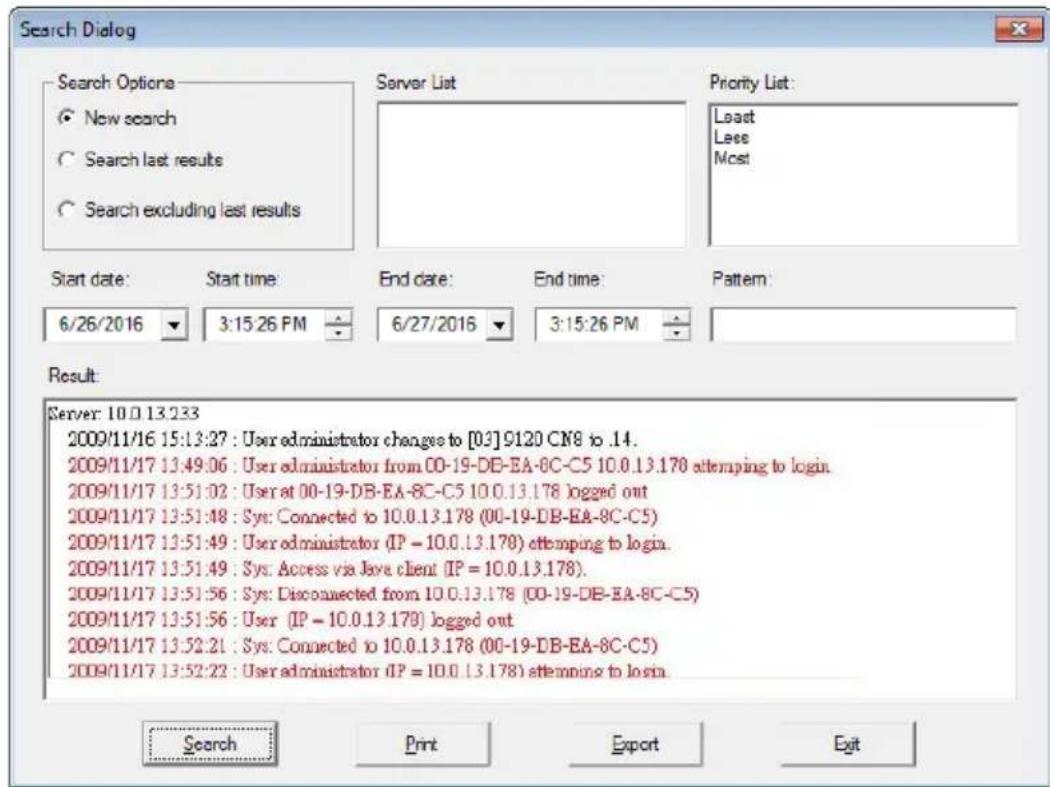Image resolution: width=1050 pixels, height=787 pixels.
Task: Click the Print button
Action: [422, 743]
